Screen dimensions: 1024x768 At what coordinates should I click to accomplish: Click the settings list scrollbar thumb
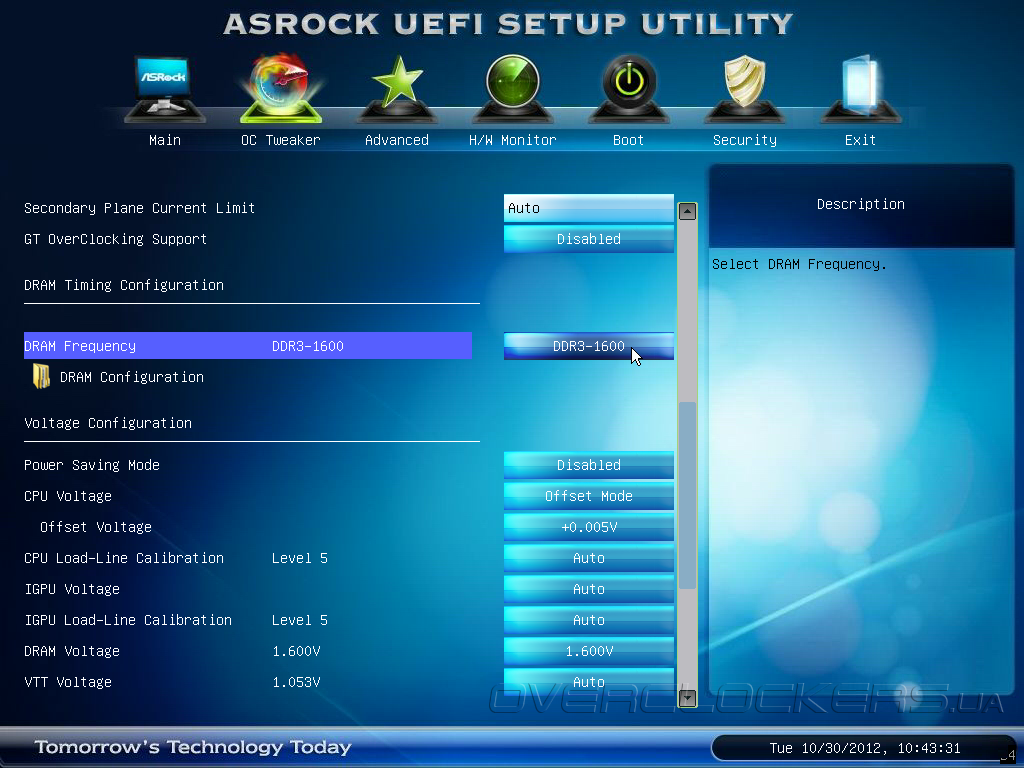[687, 496]
